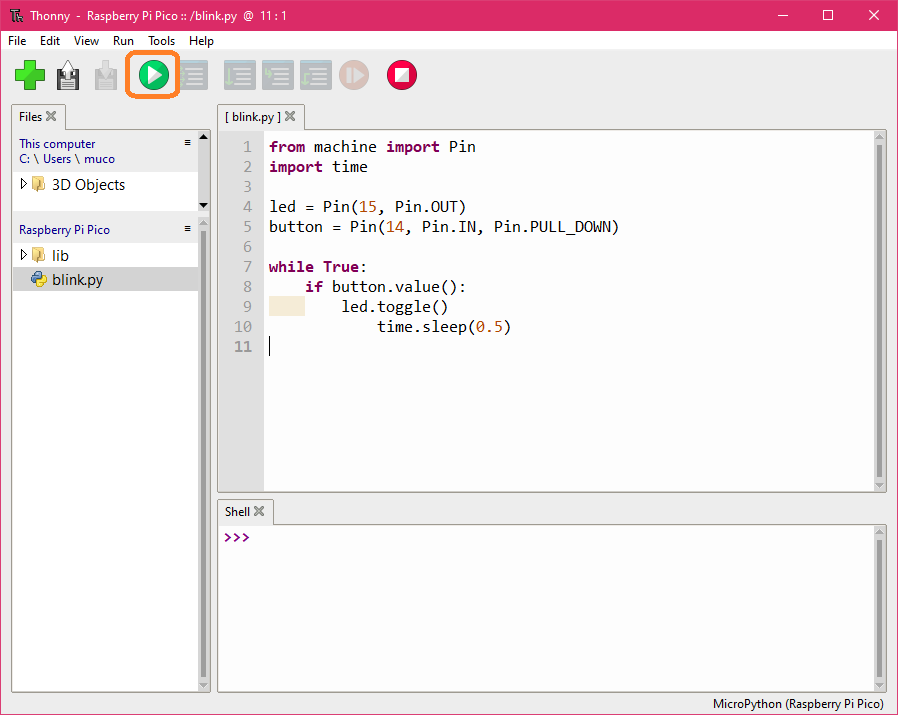Viewport: 898px width, 715px height.
Task: Click the Python icon beside blink.py
Action: click(39, 279)
